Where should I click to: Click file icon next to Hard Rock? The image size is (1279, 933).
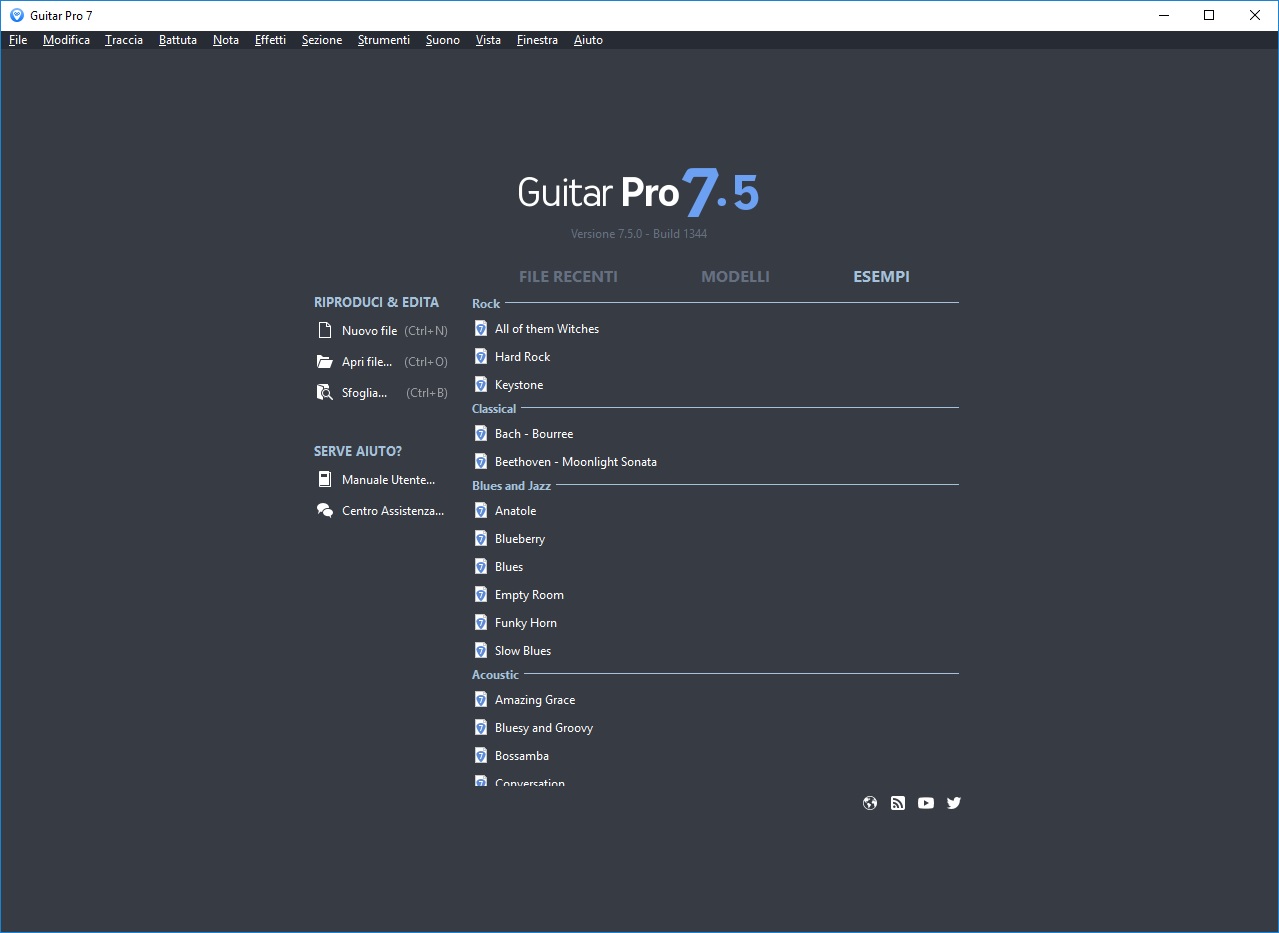coord(481,356)
